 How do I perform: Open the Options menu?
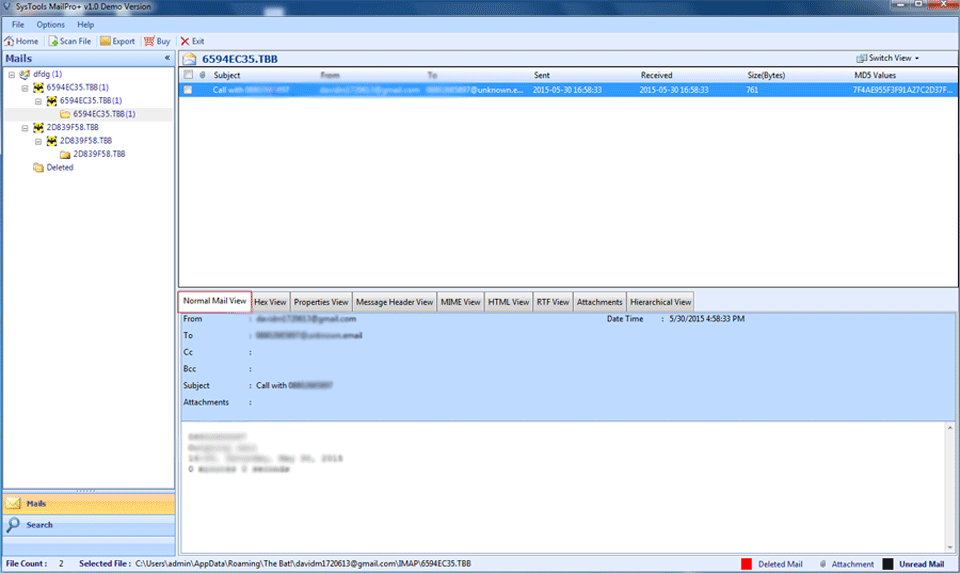click(50, 24)
